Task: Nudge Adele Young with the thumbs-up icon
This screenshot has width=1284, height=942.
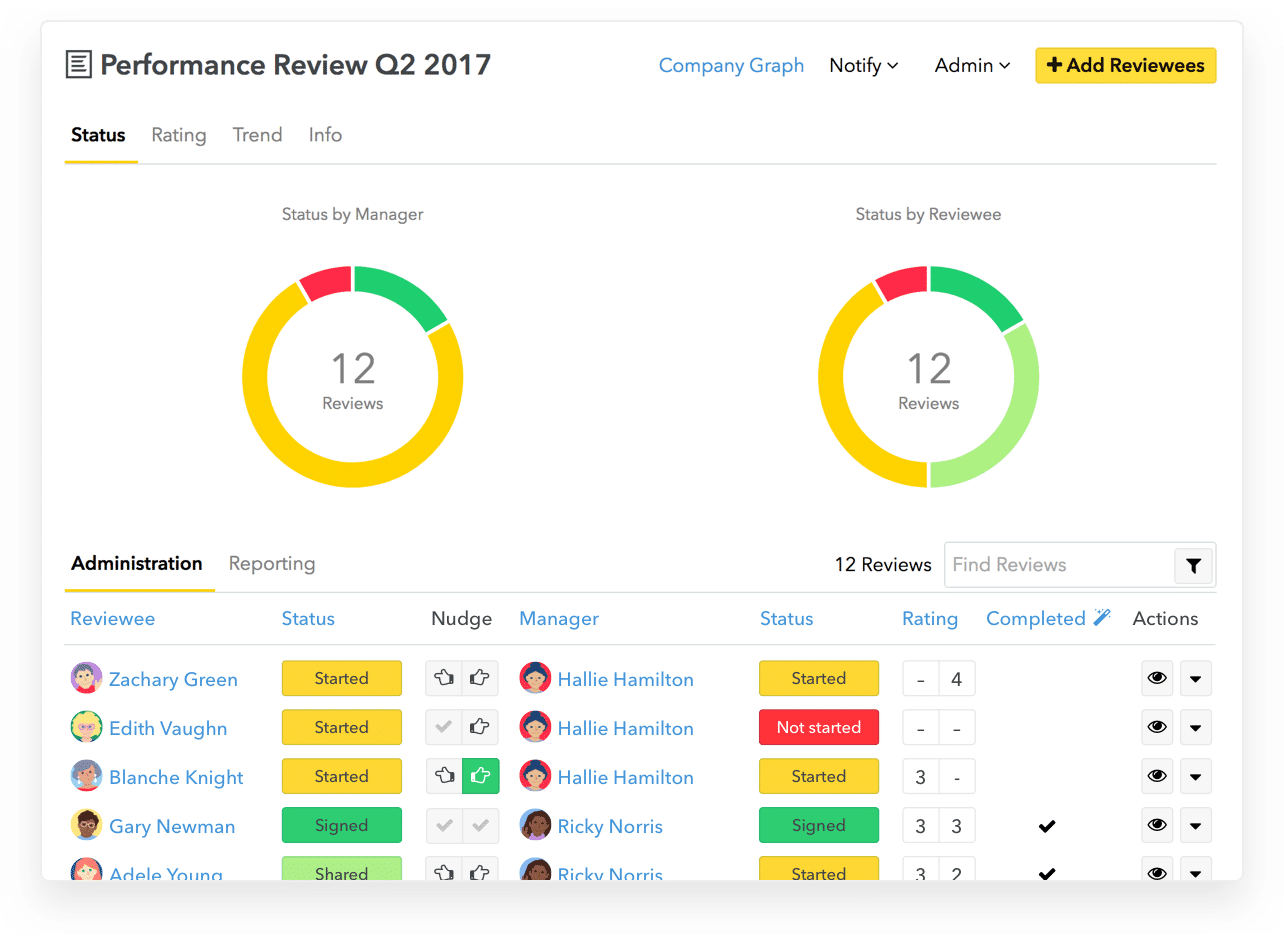Action: coord(478,871)
